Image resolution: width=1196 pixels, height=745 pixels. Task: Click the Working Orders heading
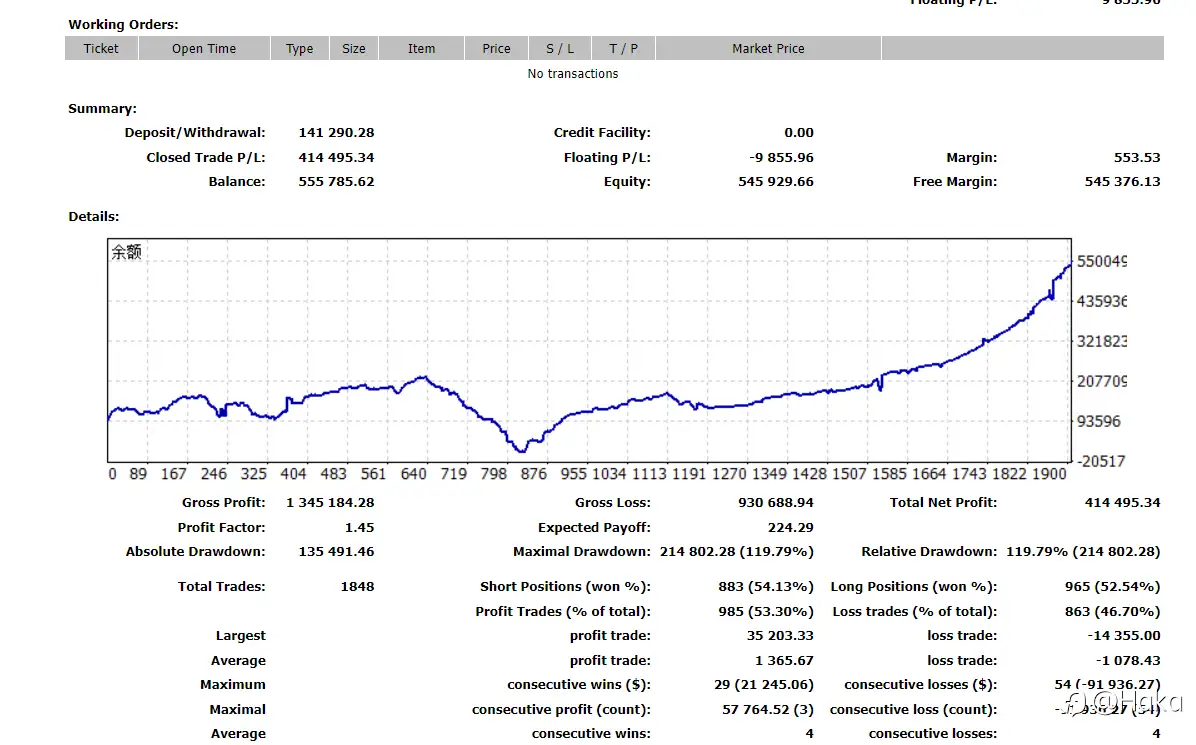(x=124, y=24)
